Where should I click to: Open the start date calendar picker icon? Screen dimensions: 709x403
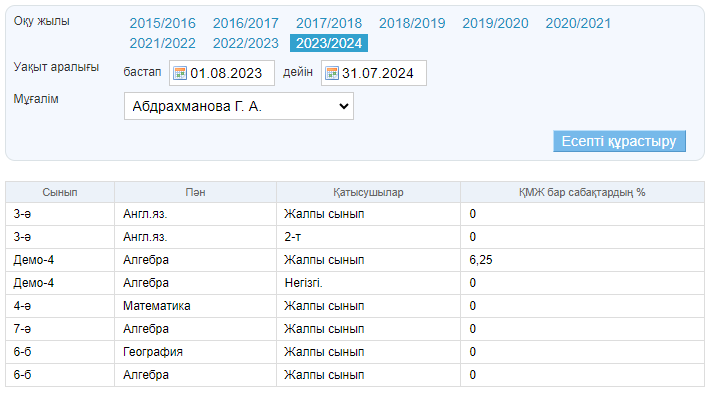point(180,73)
